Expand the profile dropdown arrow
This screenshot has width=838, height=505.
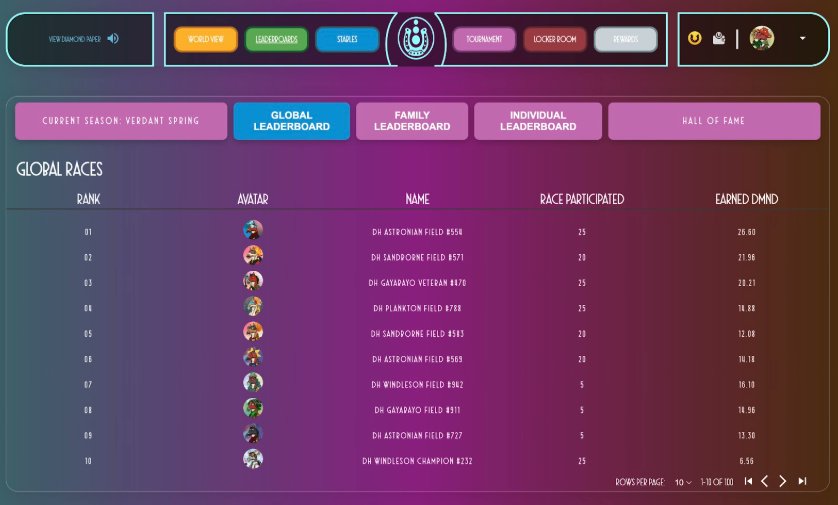(x=802, y=38)
